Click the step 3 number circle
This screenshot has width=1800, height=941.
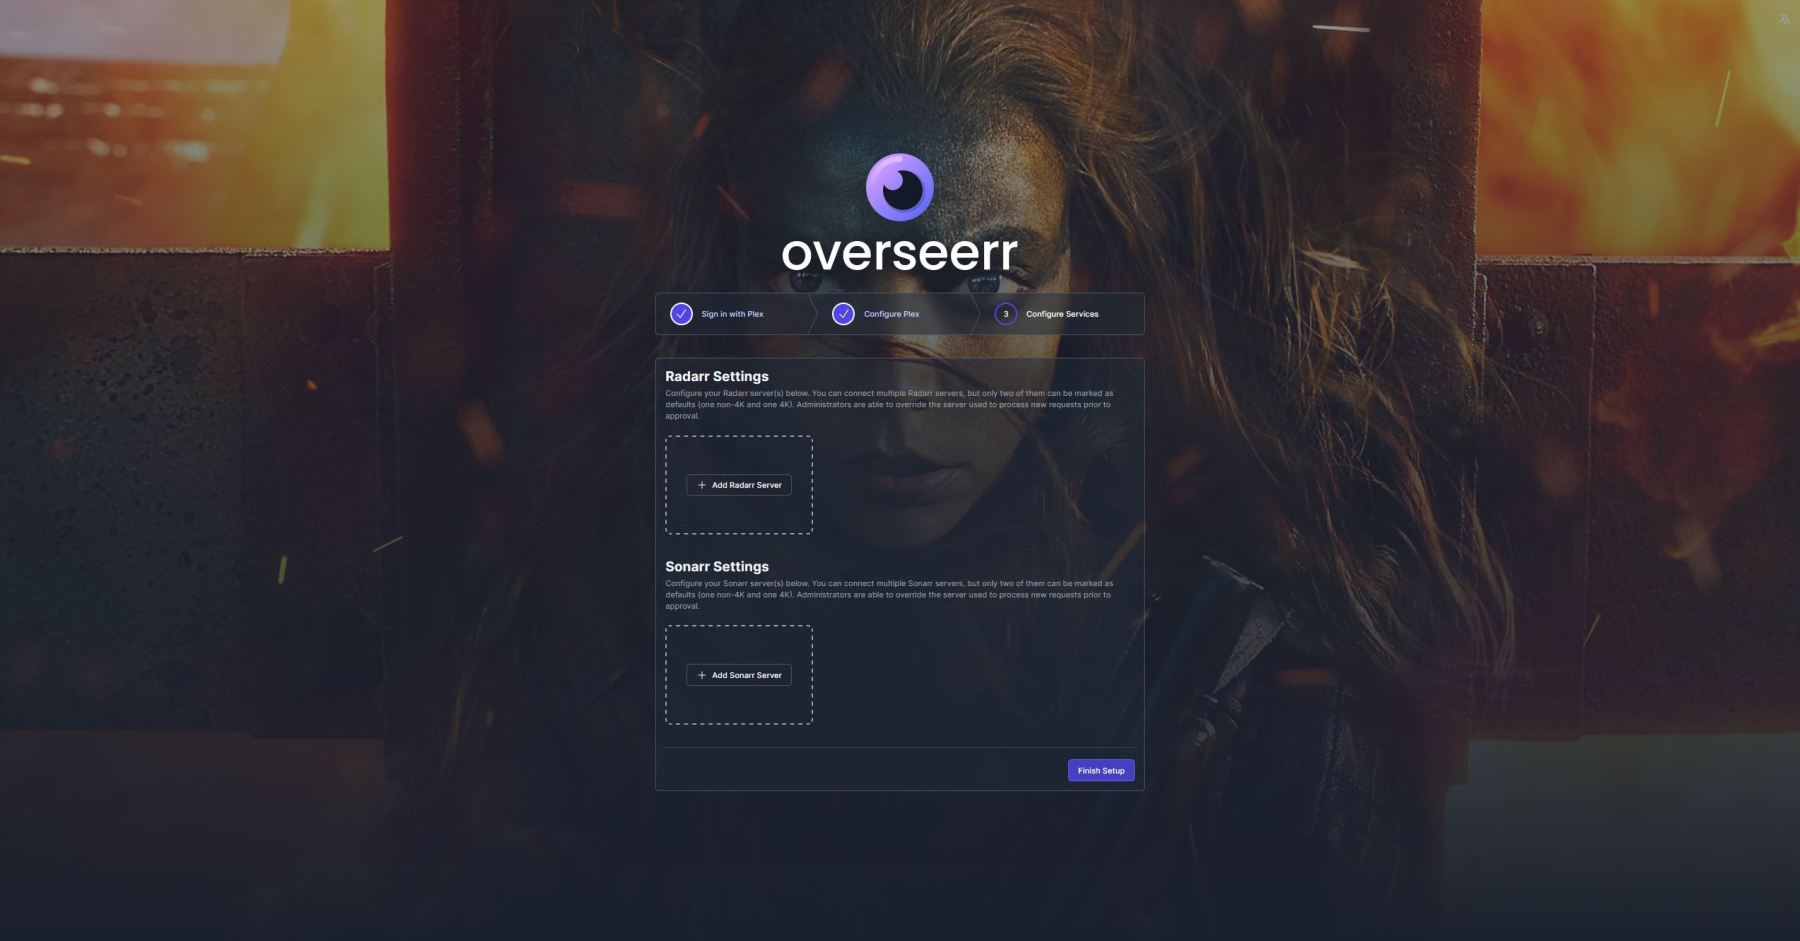[1006, 314]
